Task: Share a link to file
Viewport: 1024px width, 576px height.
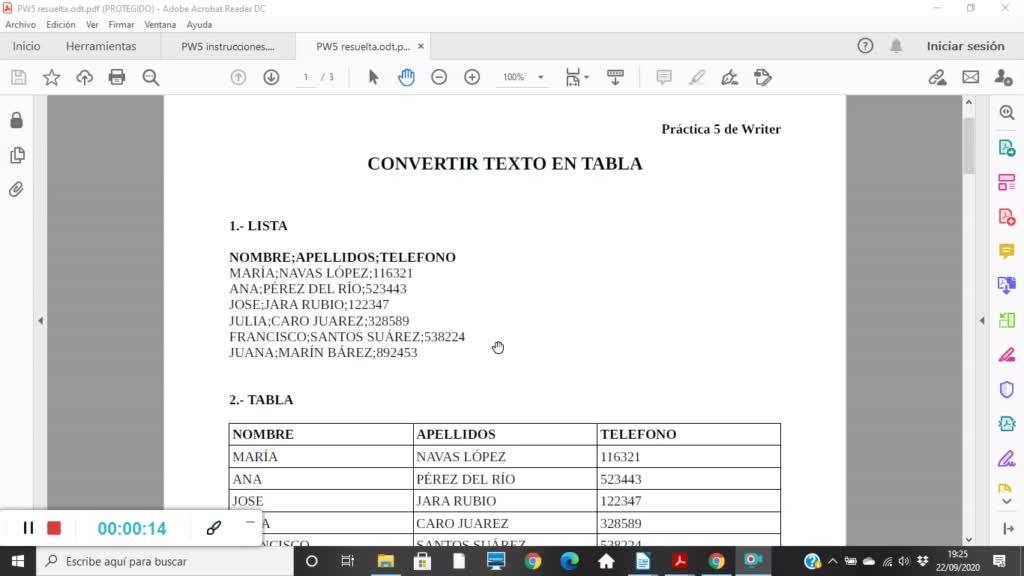Action: click(x=938, y=77)
